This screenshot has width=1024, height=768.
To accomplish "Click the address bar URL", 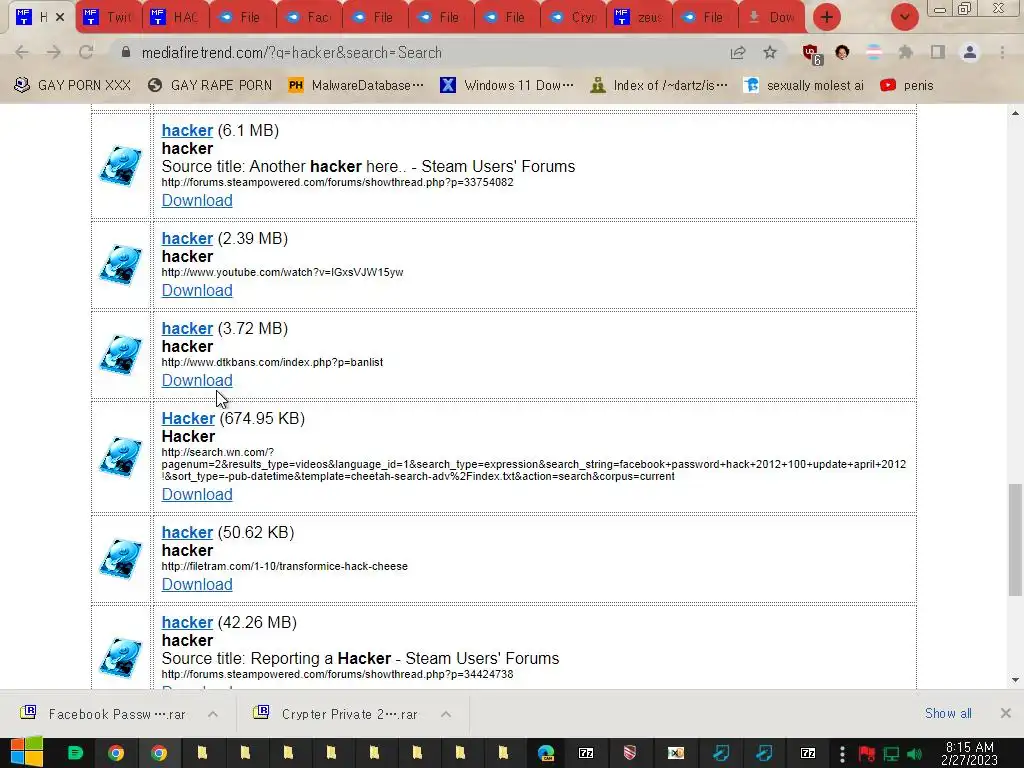I will [291, 52].
